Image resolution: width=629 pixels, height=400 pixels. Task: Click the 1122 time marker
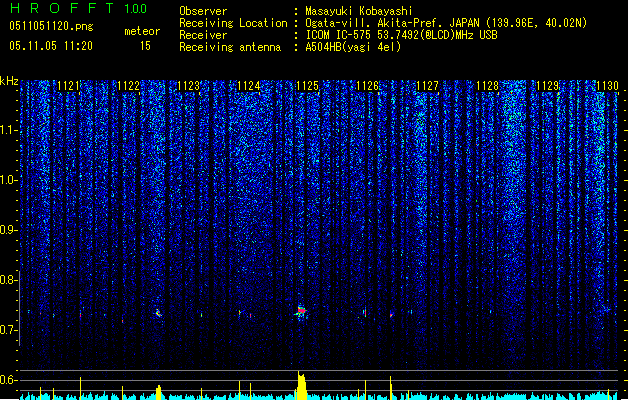pos(128,86)
